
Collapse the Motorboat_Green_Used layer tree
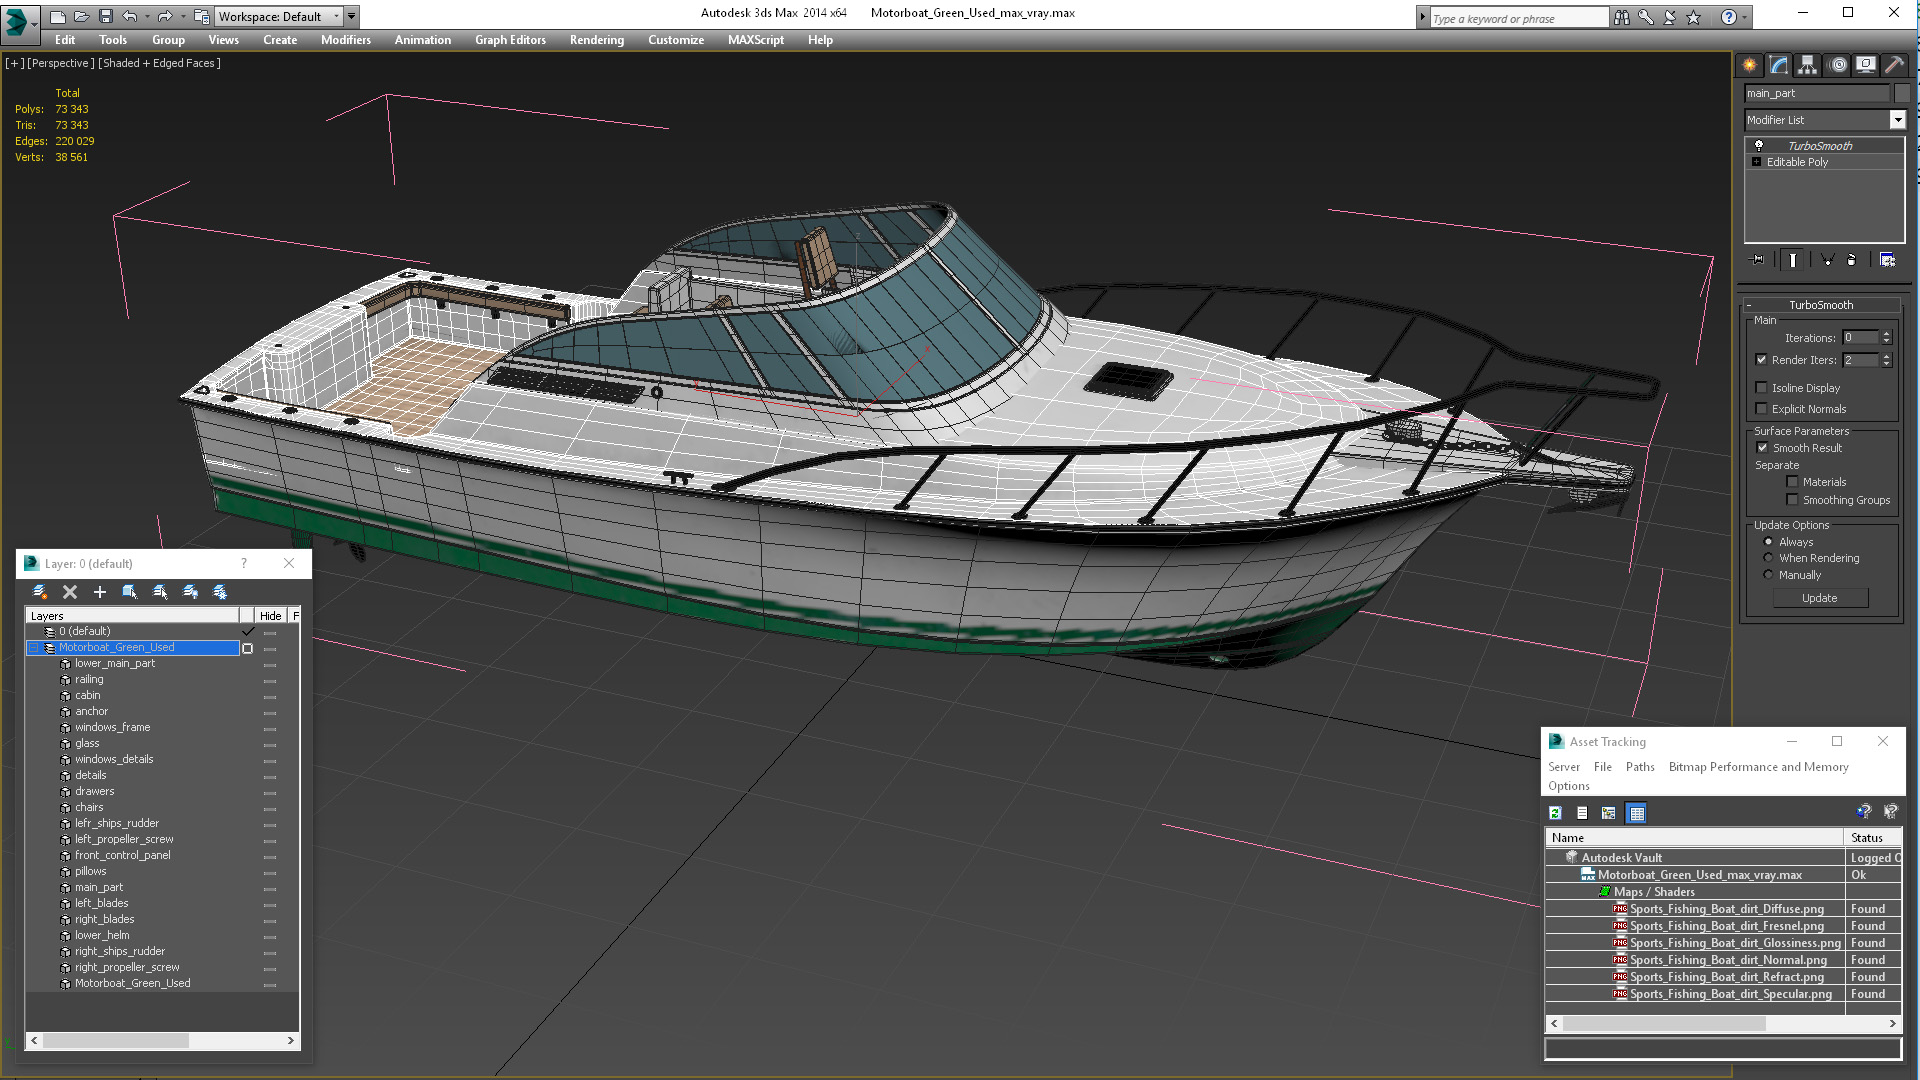pyautogui.click(x=34, y=648)
